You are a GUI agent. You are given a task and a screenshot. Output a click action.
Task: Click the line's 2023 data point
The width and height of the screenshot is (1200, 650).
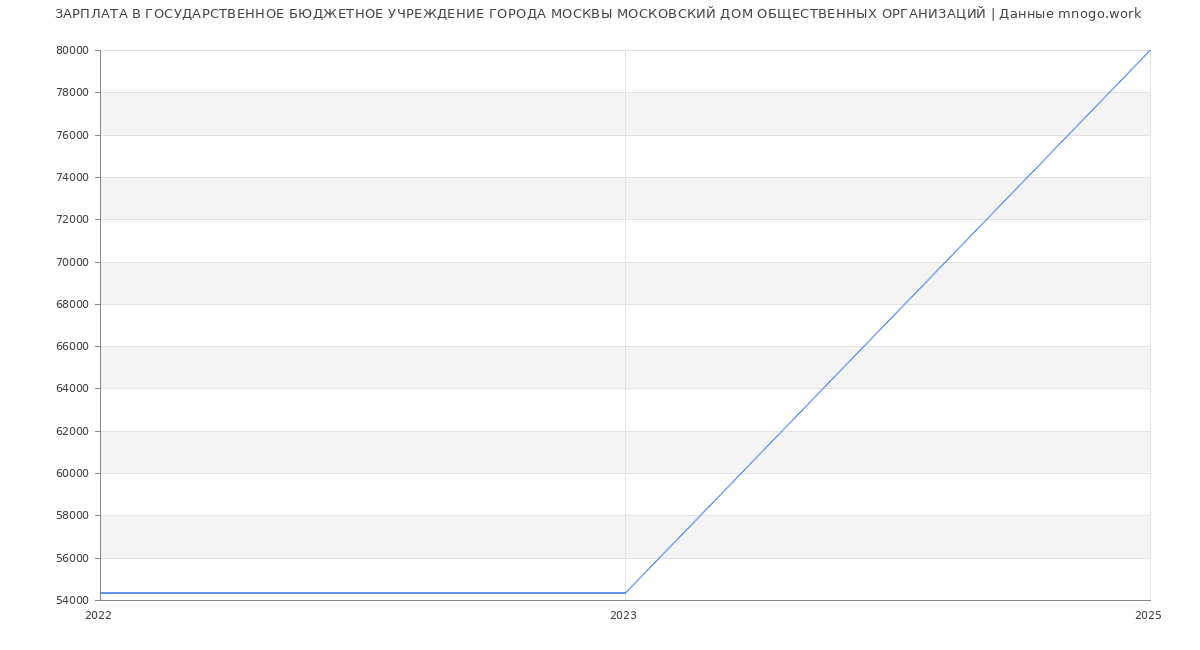(x=625, y=593)
